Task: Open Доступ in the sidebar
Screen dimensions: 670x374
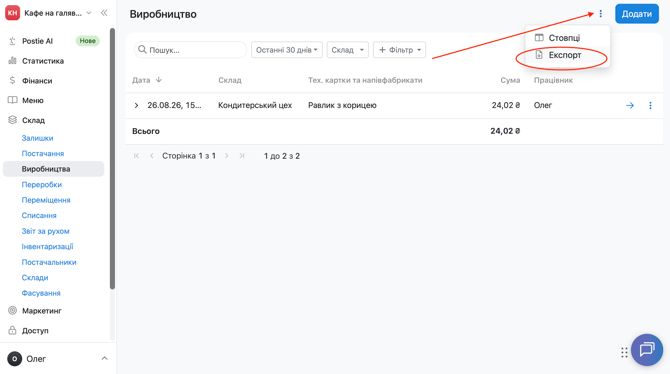Action: (x=35, y=330)
